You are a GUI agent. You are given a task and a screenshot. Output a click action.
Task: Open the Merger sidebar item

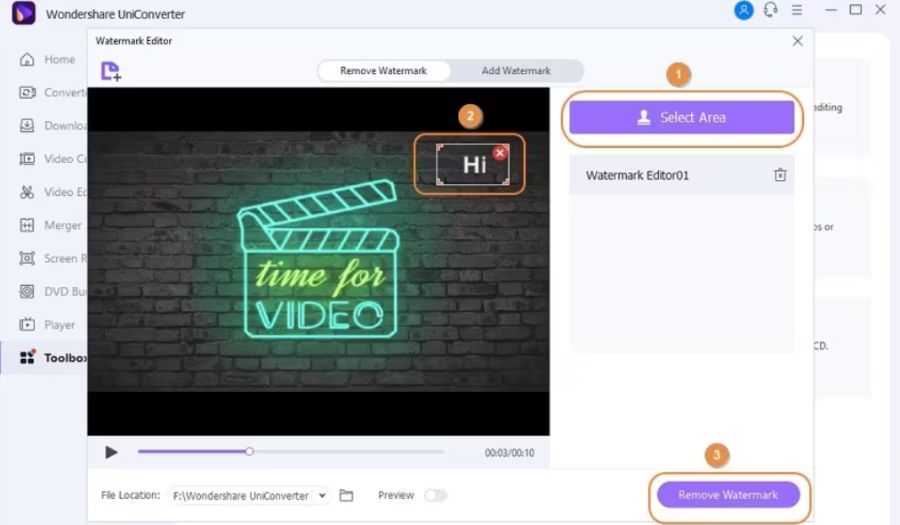tap(51, 225)
